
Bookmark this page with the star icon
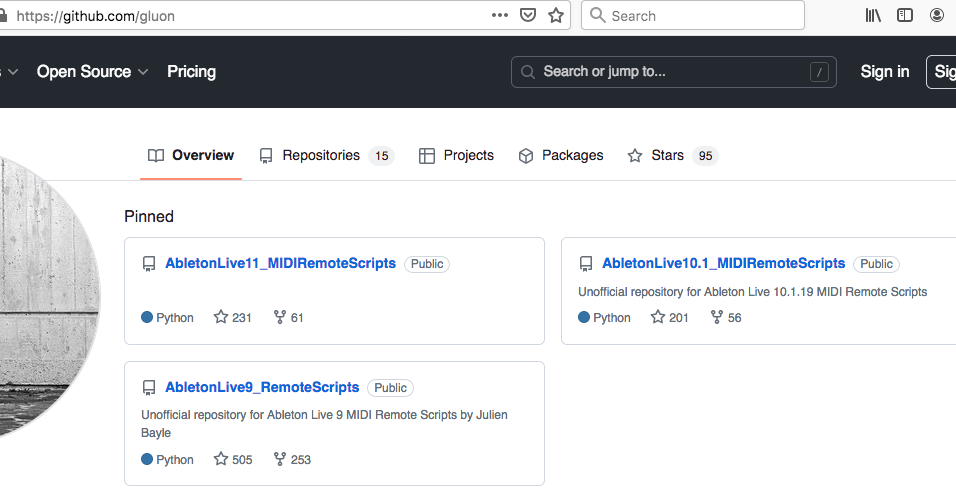tap(555, 15)
